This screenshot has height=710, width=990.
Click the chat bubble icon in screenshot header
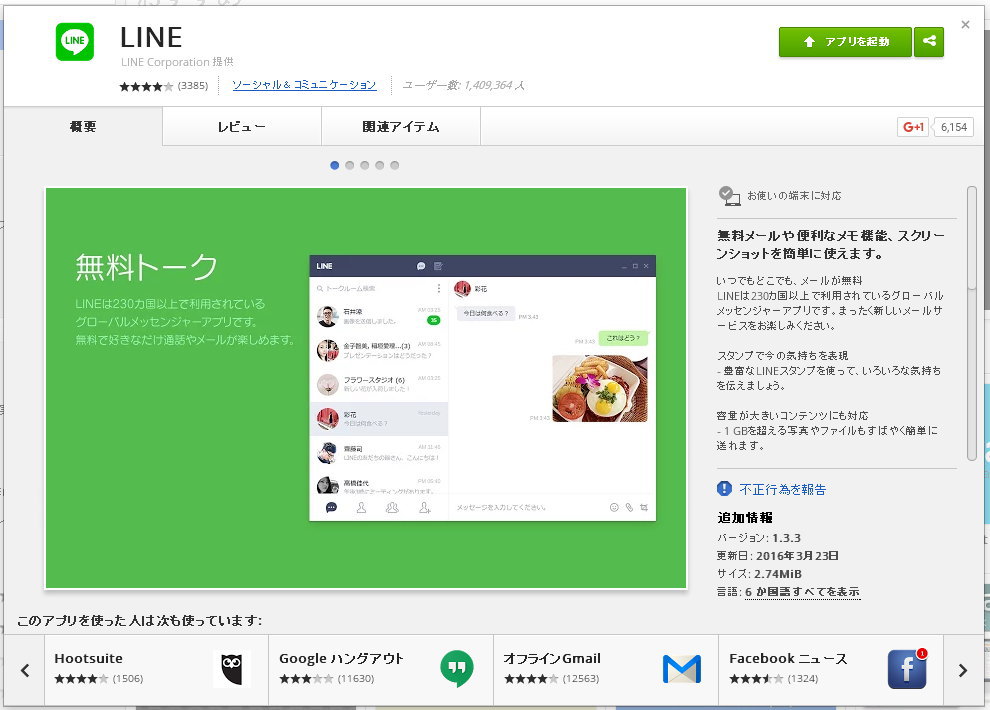click(421, 266)
